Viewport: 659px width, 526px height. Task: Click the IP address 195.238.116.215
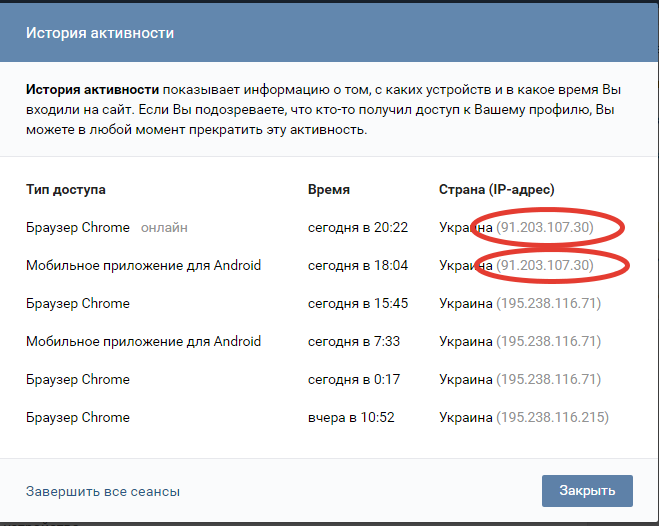click(553, 417)
